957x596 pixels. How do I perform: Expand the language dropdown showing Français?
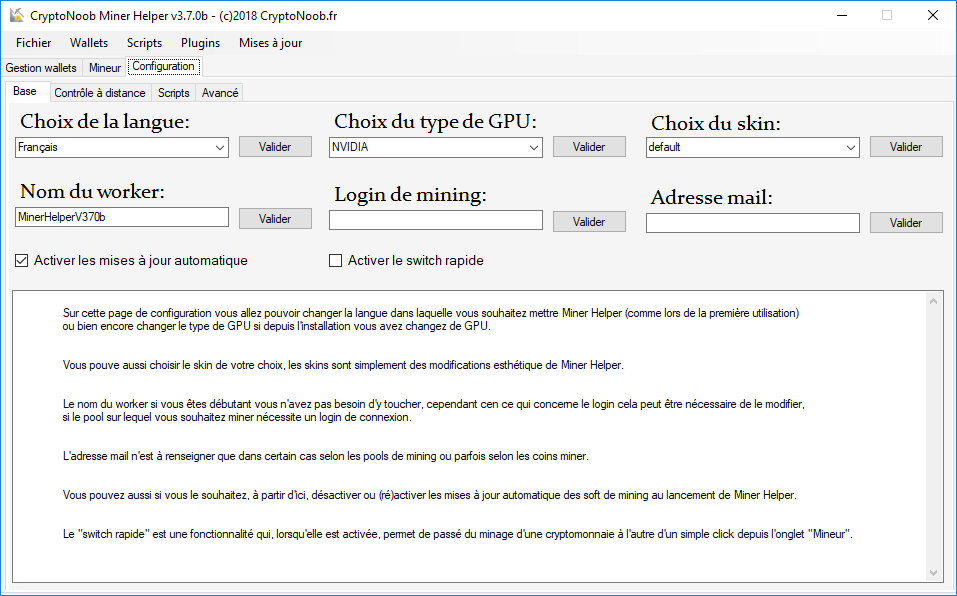click(x=220, y=148)
